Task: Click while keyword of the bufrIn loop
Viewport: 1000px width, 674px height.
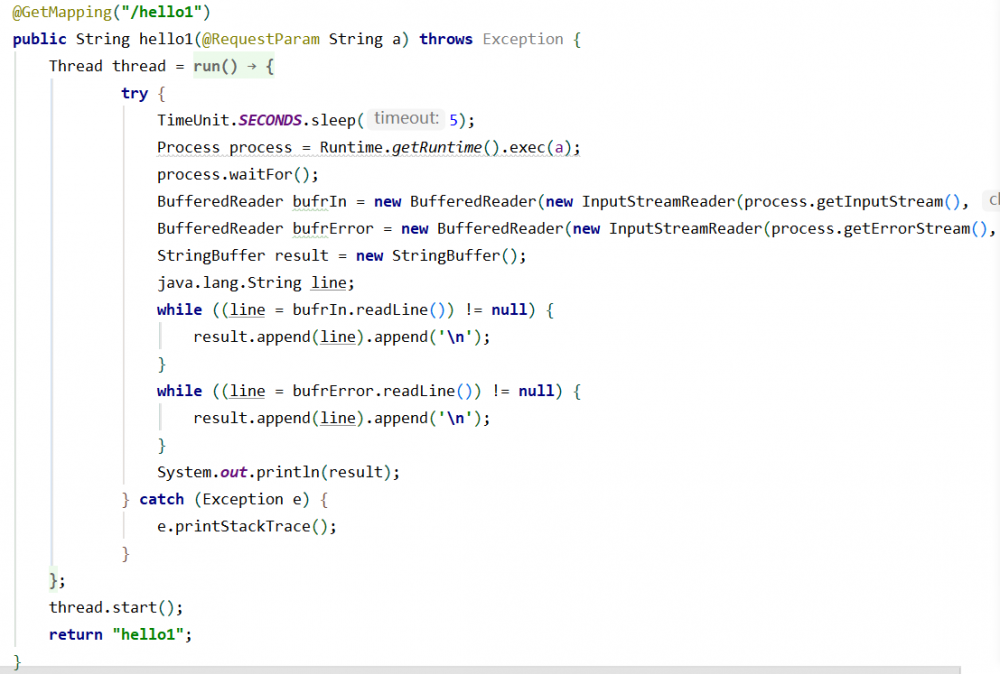Action: (x=179, y=311)
